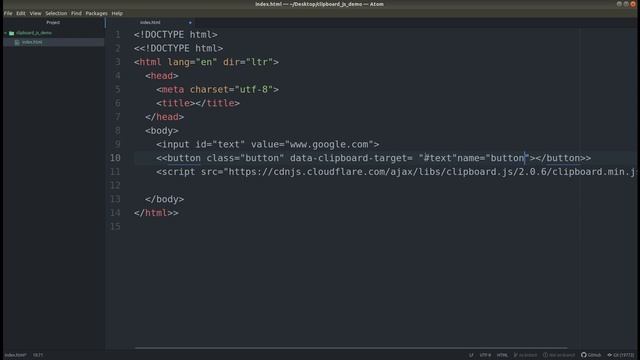Click the index.html file name in the status bar
Image resolution: width=640 pixels, height=360 pixels.
click(16, 355)
